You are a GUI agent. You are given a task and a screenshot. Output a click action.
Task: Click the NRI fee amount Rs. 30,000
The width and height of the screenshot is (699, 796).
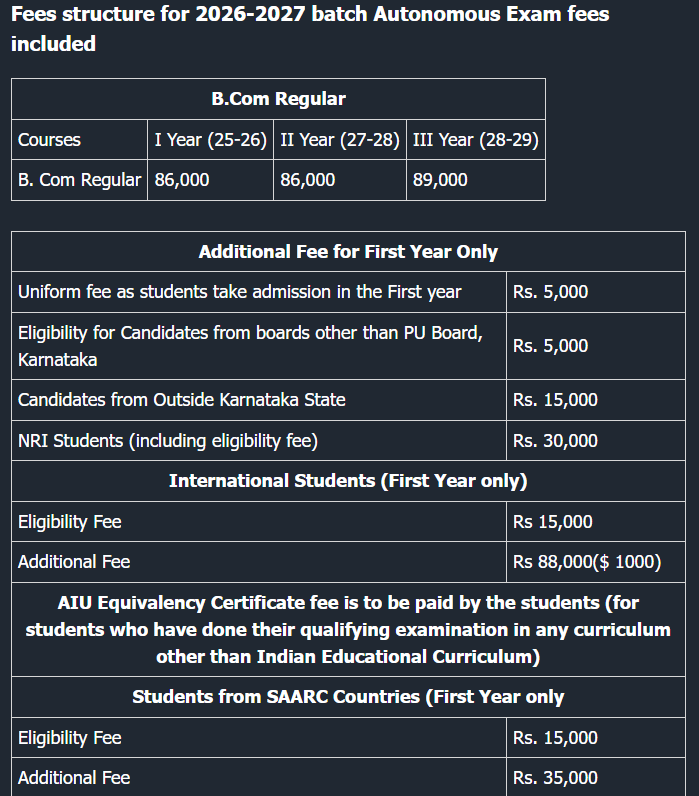555,441
